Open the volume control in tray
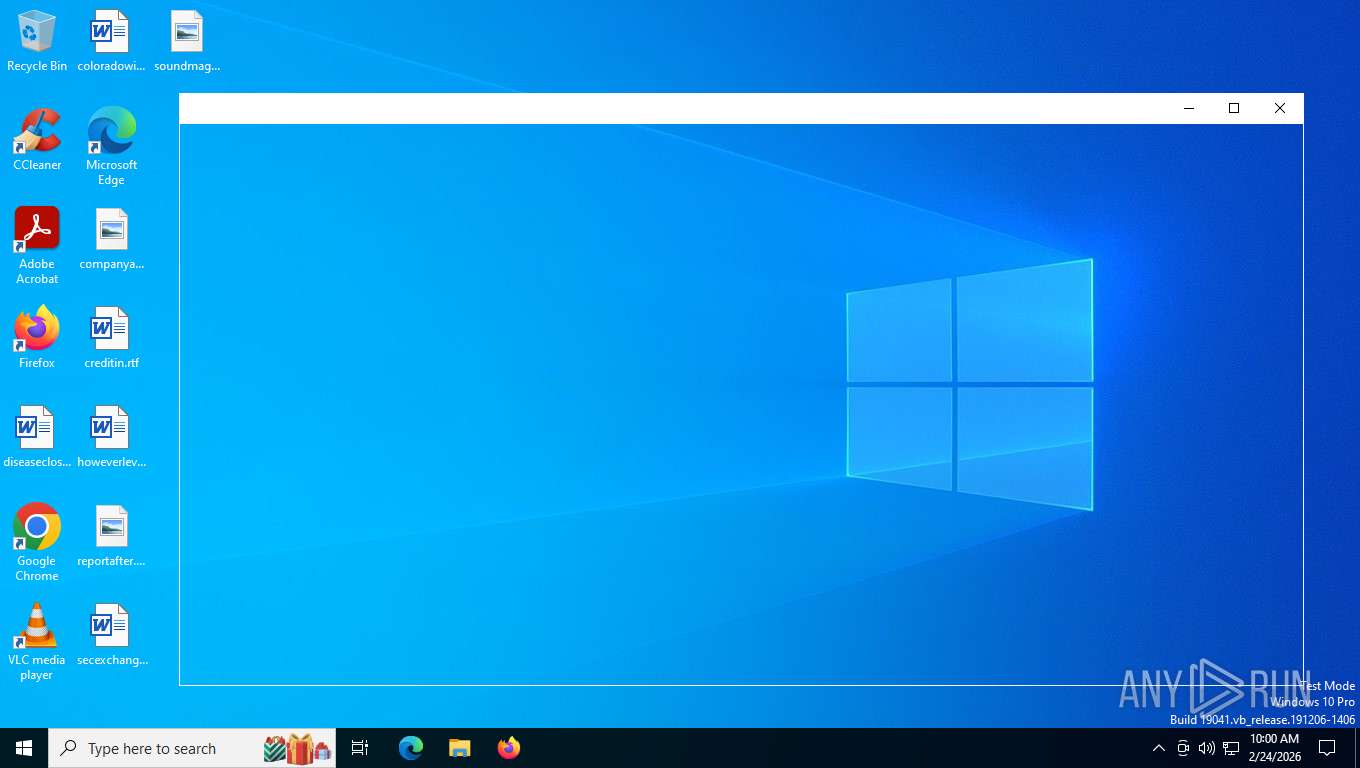The width and height of the screenshot is (1360, 768). pyautogui.click(x=1206, y=748)
